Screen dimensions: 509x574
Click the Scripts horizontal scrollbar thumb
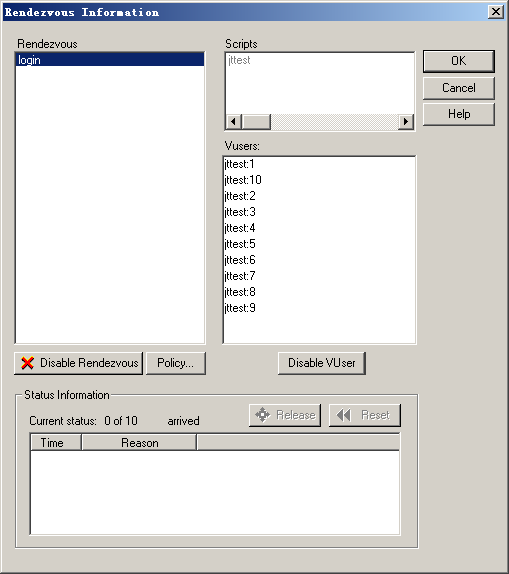coord(256,122)
